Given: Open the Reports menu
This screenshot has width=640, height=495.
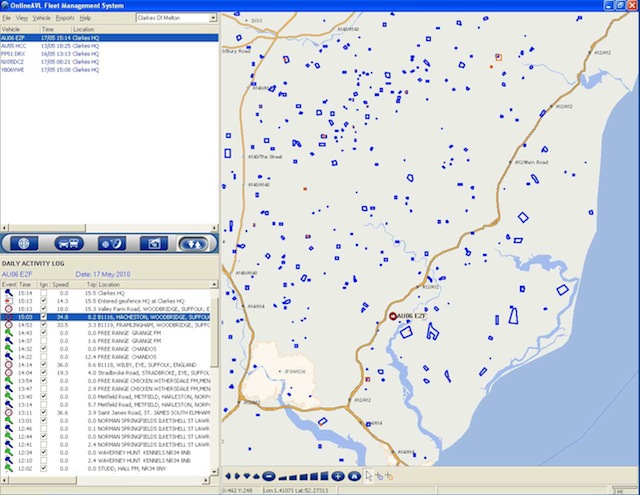Looking at the screenshot, I should 65,18.
